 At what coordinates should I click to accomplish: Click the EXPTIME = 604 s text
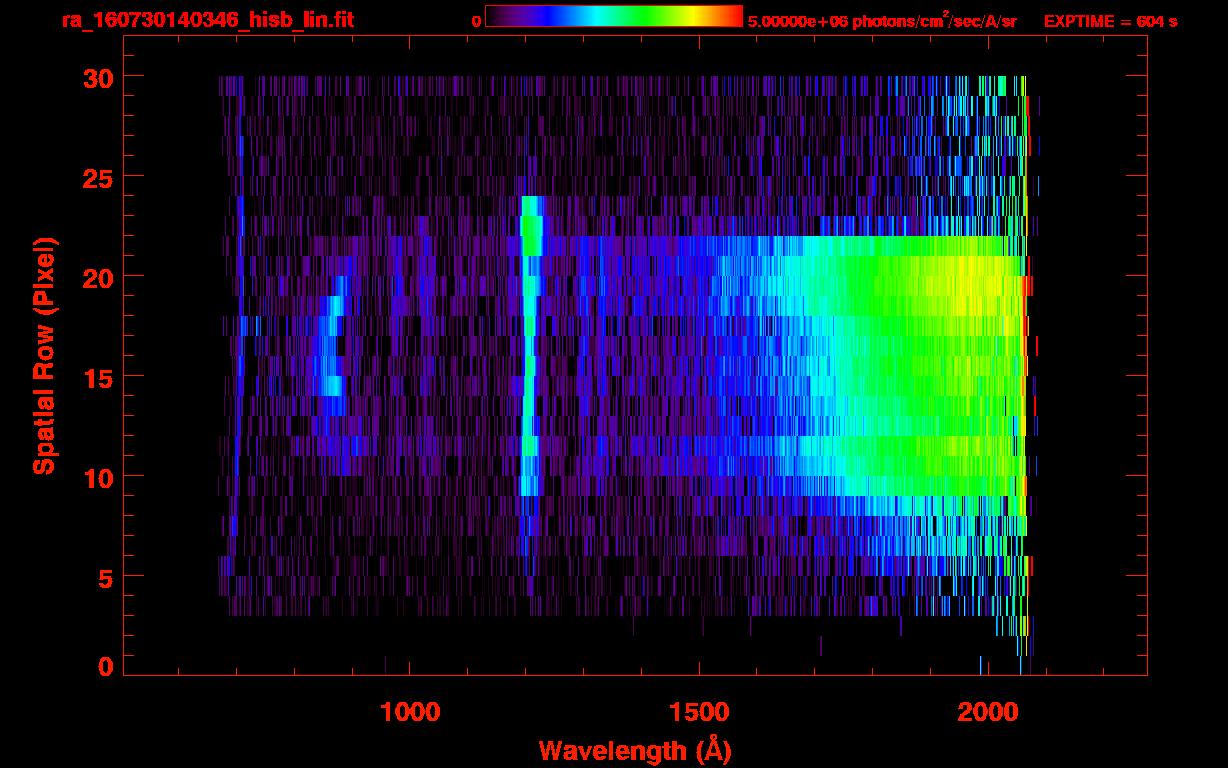tap(1110, 21)
